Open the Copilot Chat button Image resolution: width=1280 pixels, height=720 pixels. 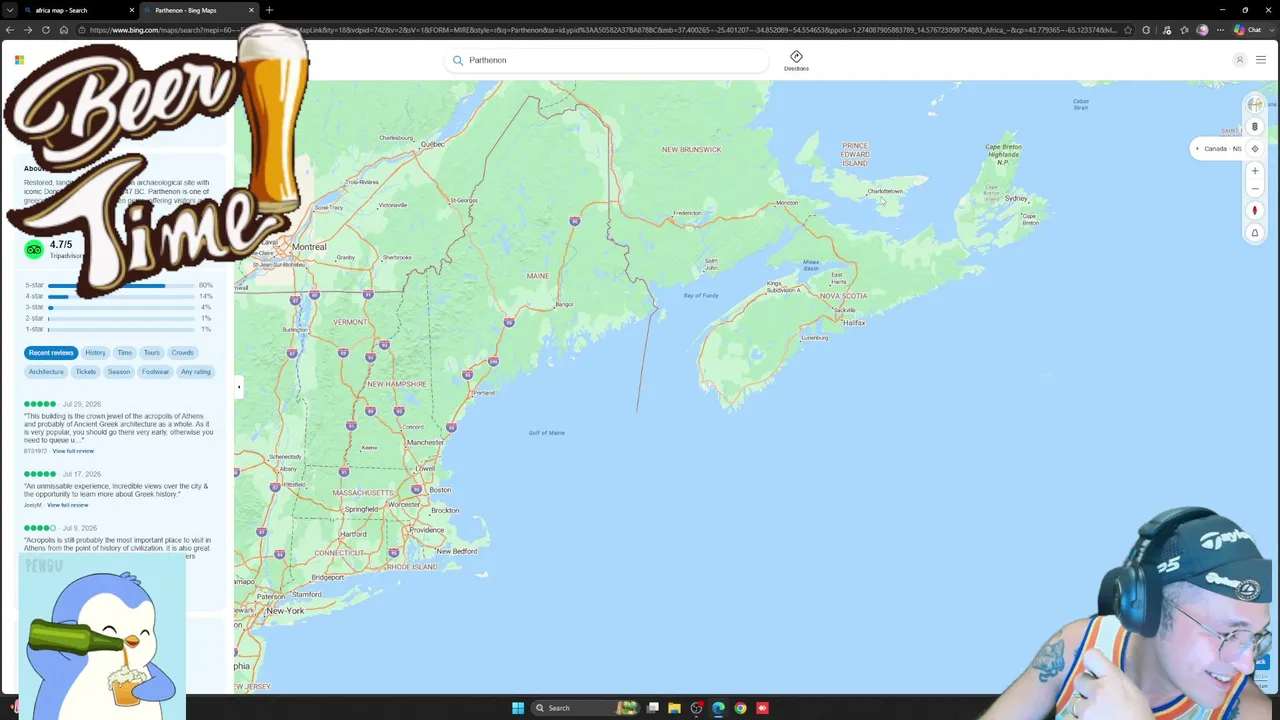(x=1248, y=30)
